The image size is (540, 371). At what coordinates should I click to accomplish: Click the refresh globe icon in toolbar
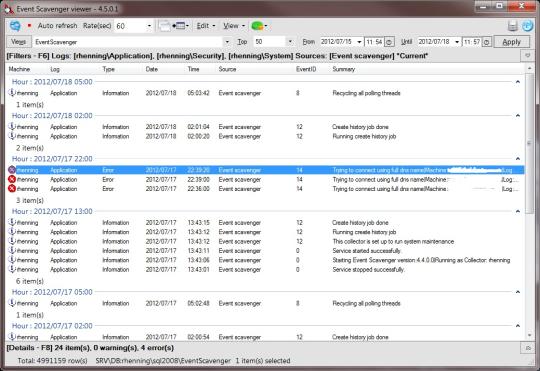point(15,26)
